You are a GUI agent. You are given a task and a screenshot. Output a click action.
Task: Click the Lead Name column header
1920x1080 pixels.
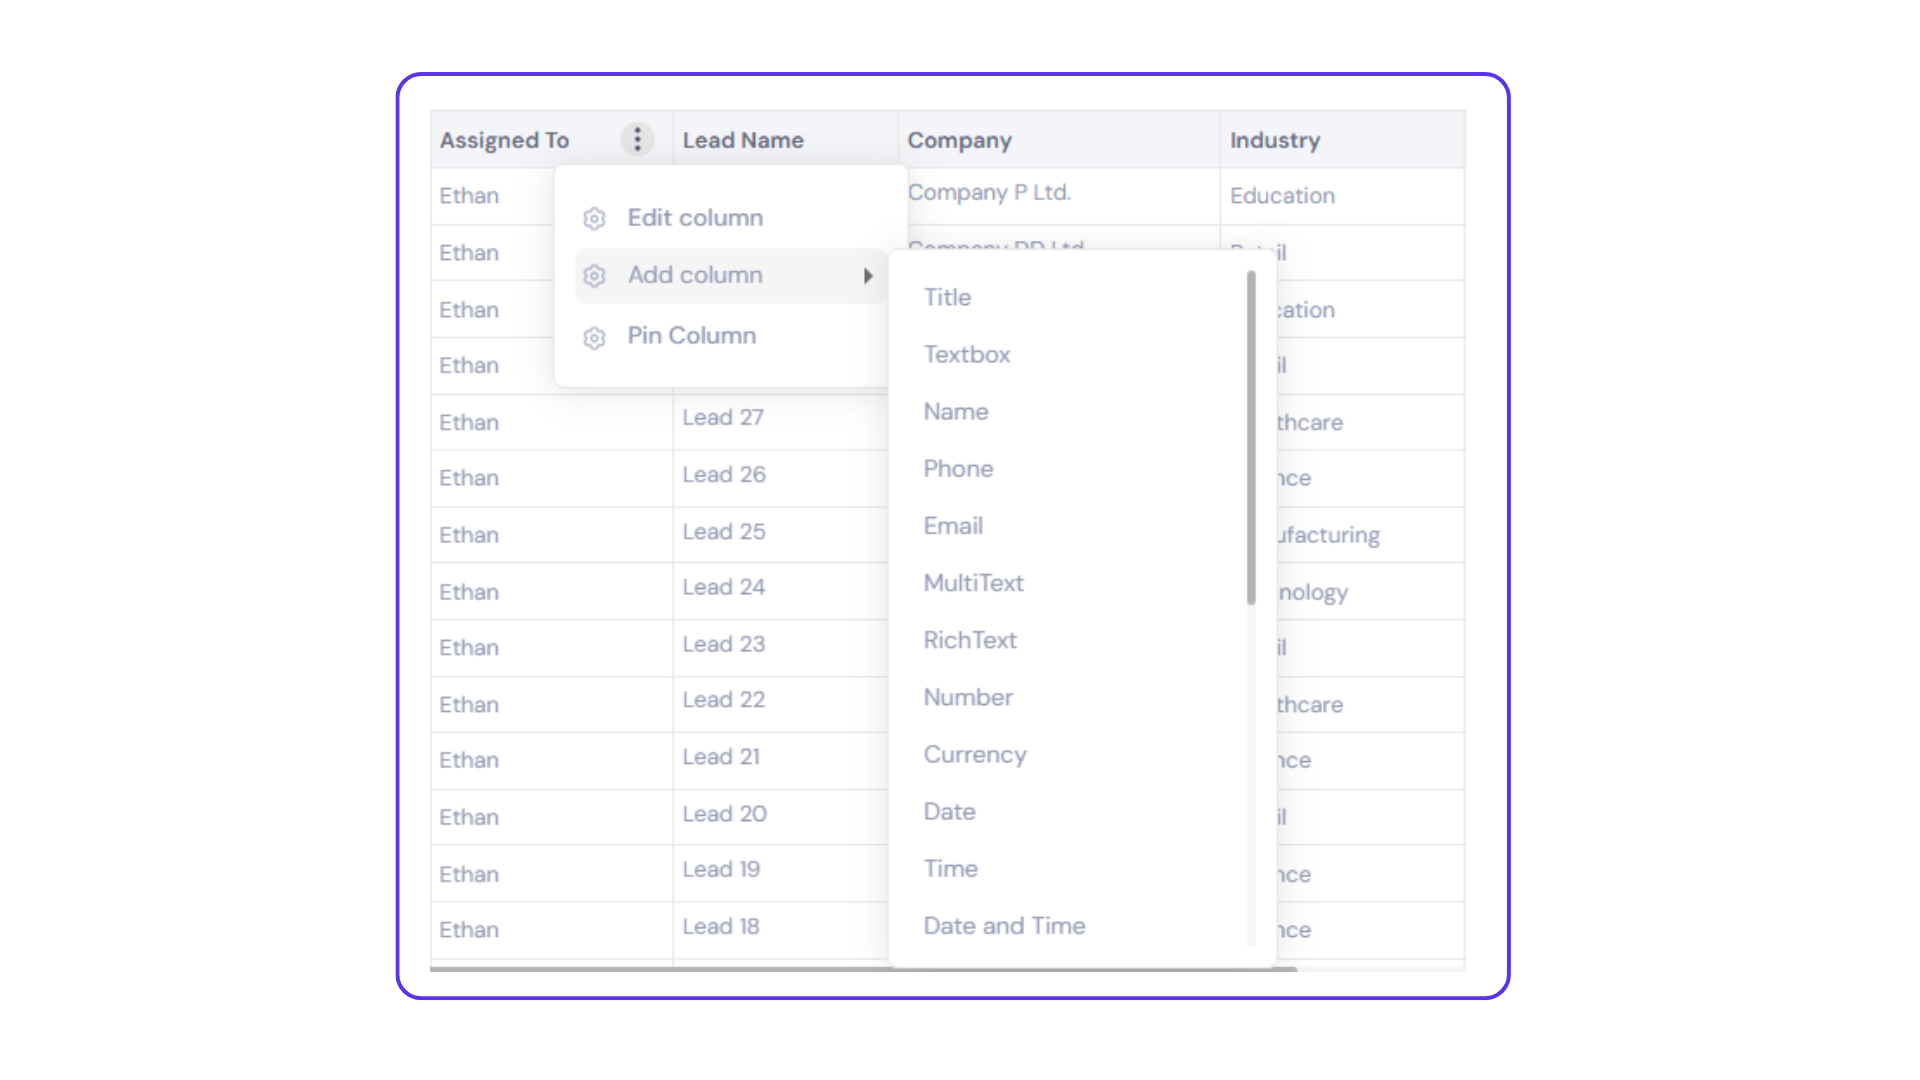pyautogui.click(x=743, y=140)
